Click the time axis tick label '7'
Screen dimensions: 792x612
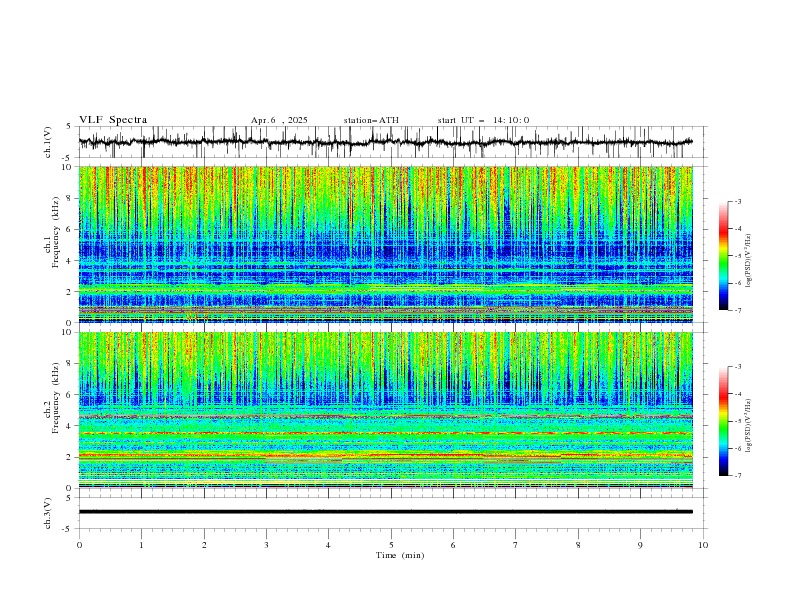pyautogui.click(x=516, y=545)
